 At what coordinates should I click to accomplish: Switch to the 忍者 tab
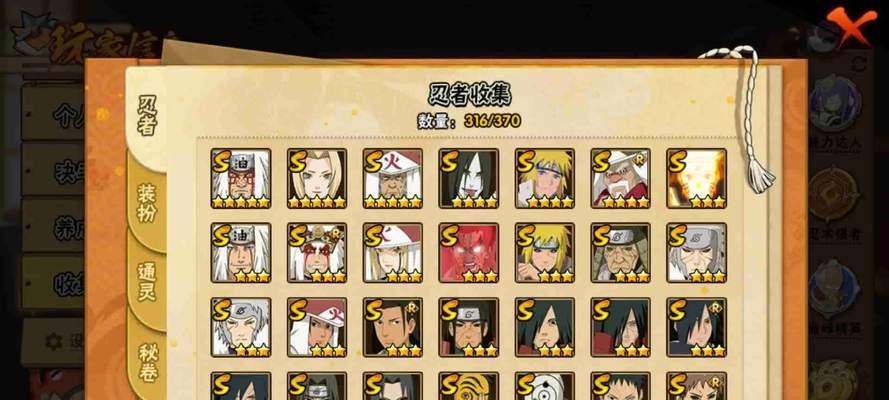click(x=147, y=115)
